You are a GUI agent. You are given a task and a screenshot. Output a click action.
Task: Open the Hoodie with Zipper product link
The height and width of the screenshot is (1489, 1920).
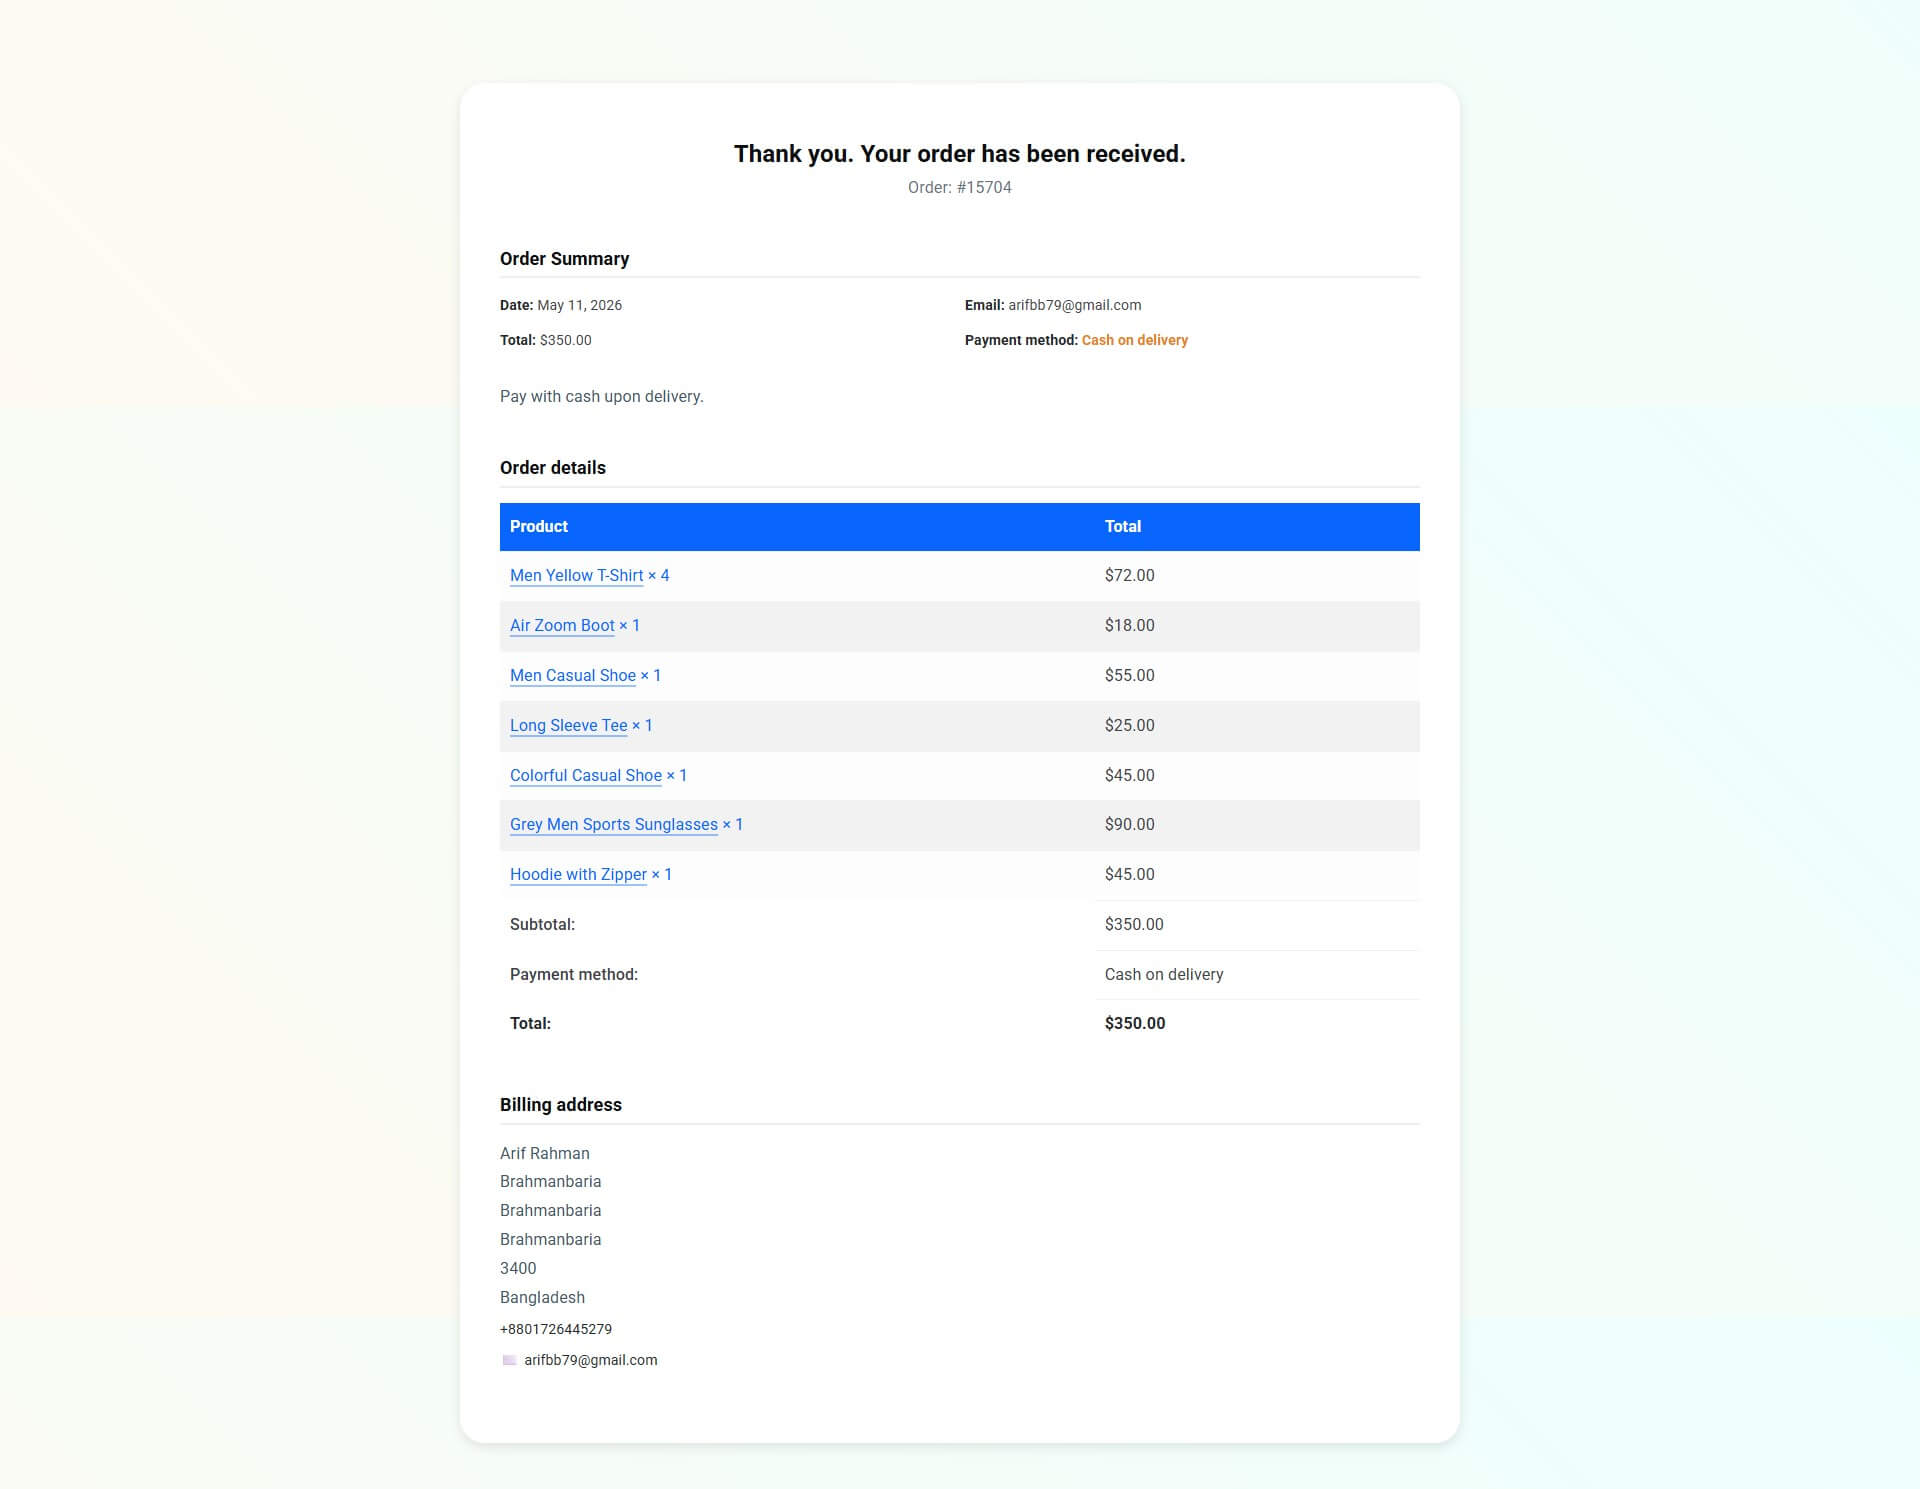pos(578,874)
